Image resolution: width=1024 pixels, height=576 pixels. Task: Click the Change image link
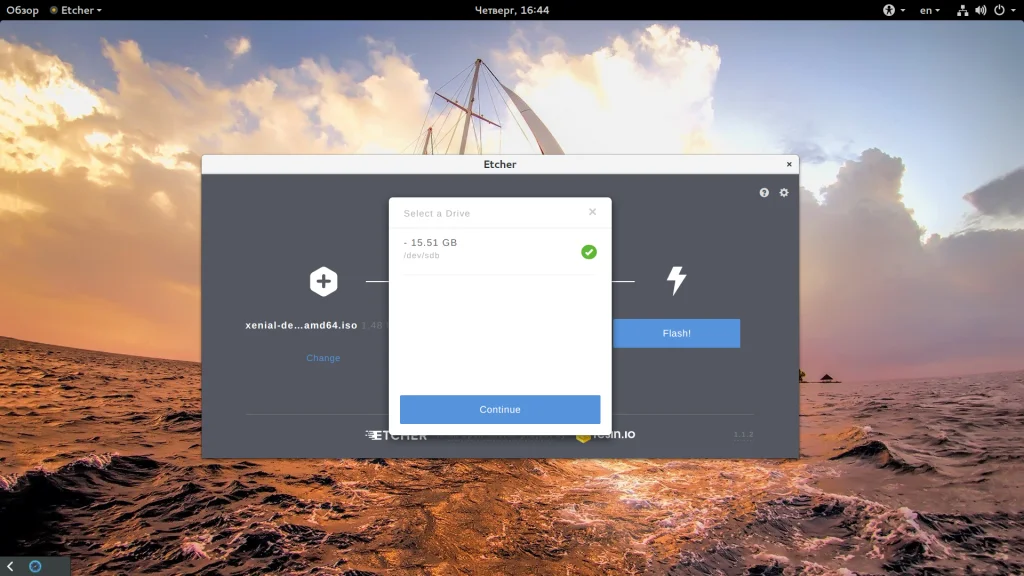[323, 358]
